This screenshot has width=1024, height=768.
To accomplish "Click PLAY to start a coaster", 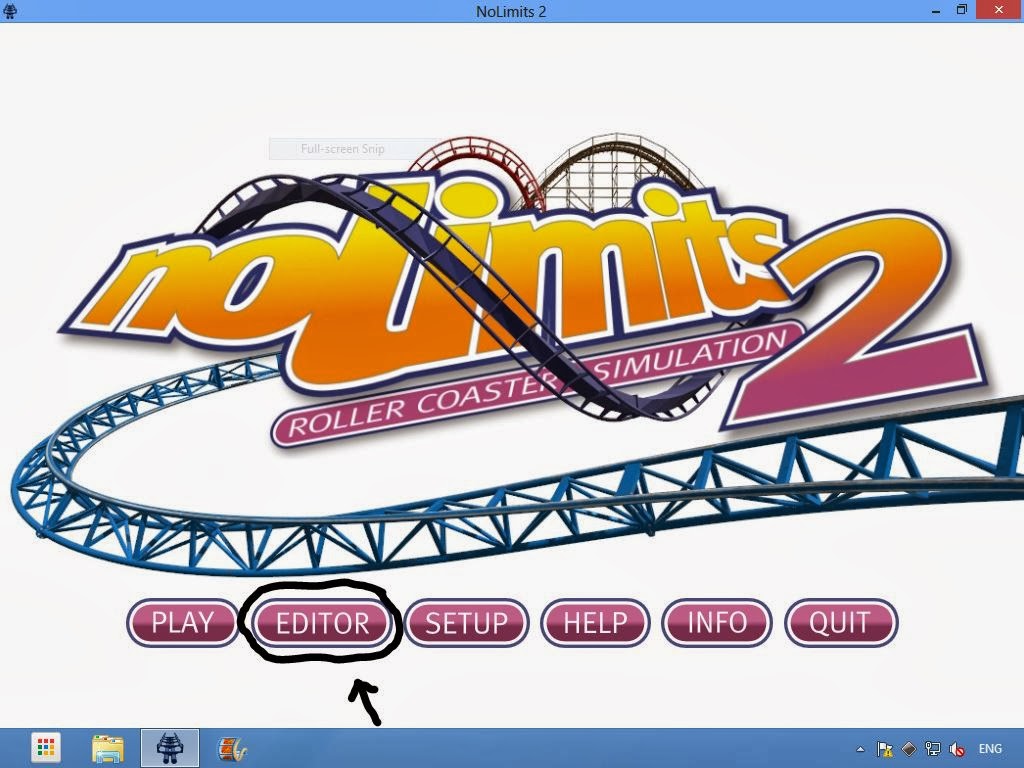I will point(182,623).
